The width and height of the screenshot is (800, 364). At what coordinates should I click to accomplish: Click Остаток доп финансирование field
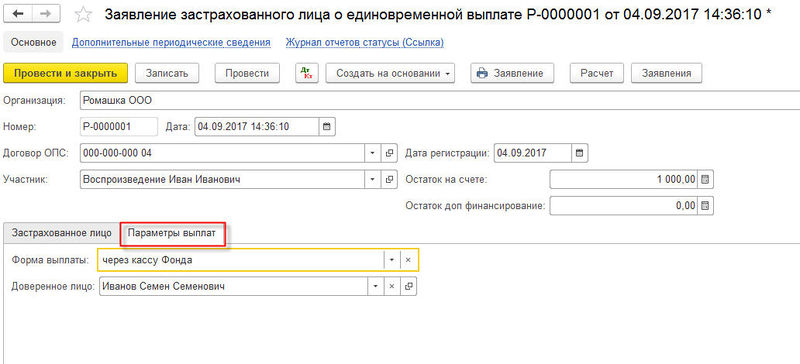click(624, 206)
